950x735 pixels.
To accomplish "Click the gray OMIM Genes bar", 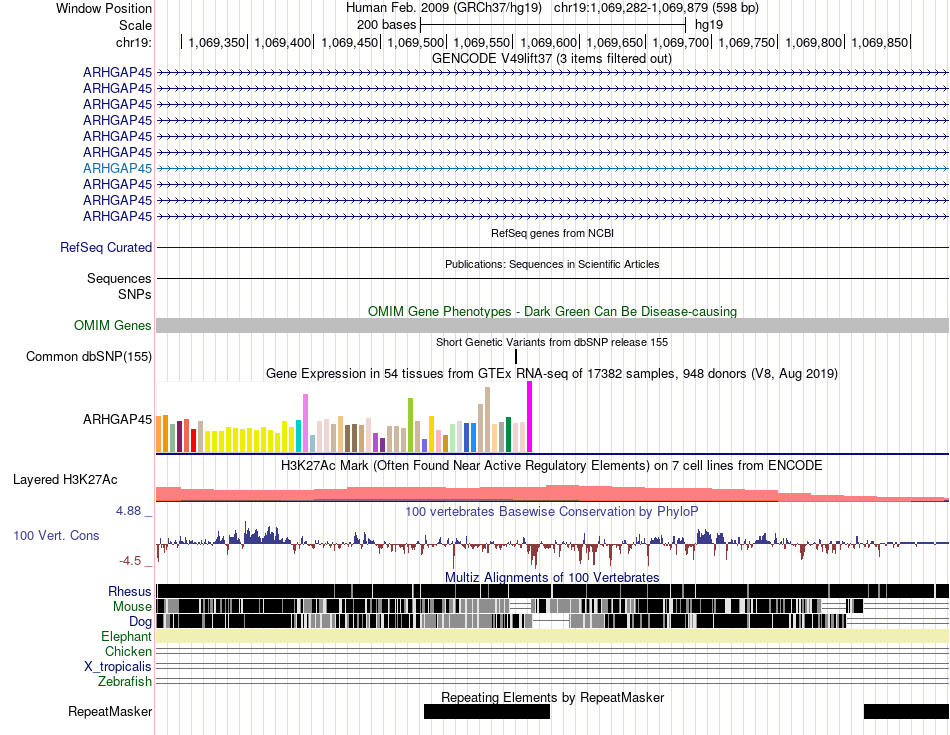I will pyautogui.click(x=552, y=325).
